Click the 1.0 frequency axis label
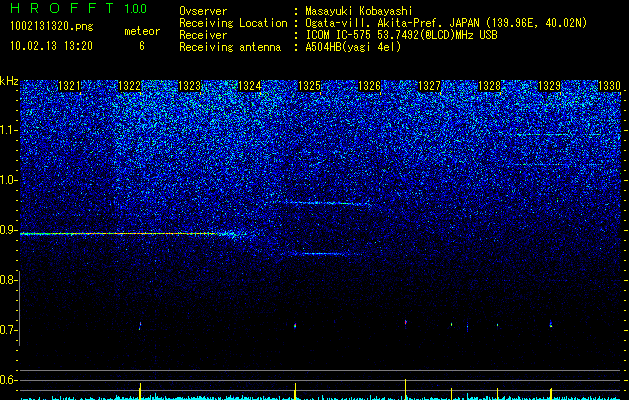 click(x=7, y=181)
